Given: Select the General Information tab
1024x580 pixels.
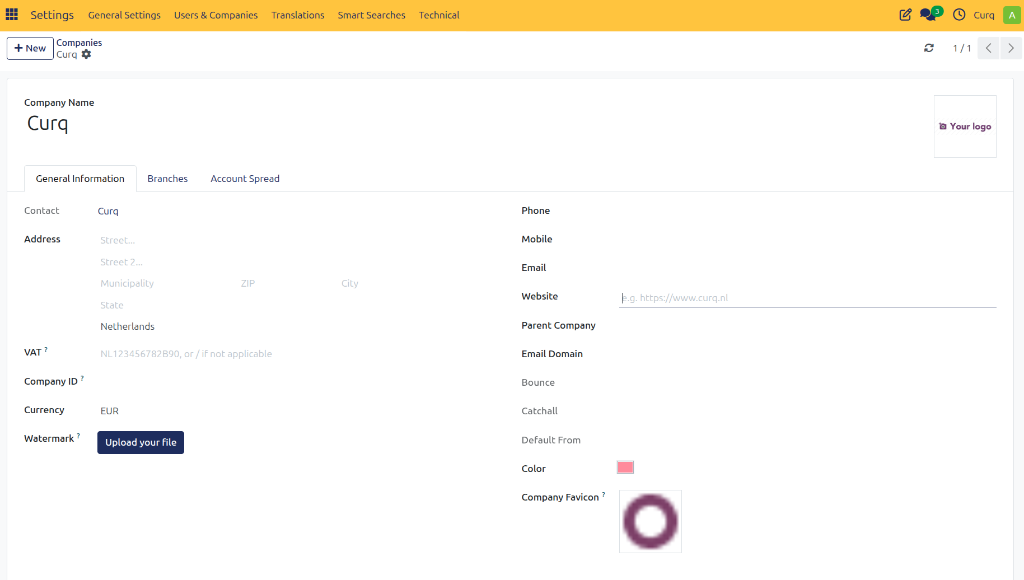Looking at the screenshot, I should point(80,178).
